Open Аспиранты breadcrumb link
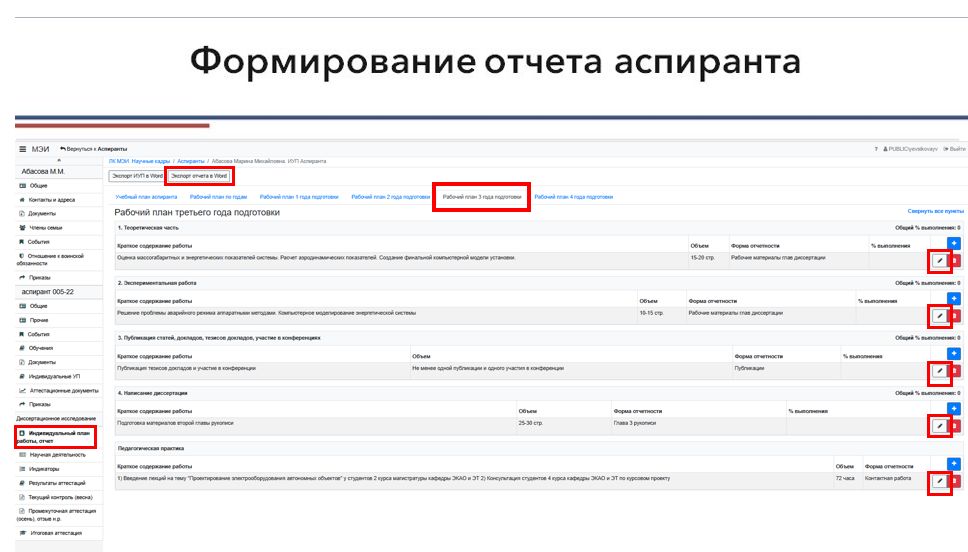The height and width of the screenshot is (552, 968). (191, 161)
